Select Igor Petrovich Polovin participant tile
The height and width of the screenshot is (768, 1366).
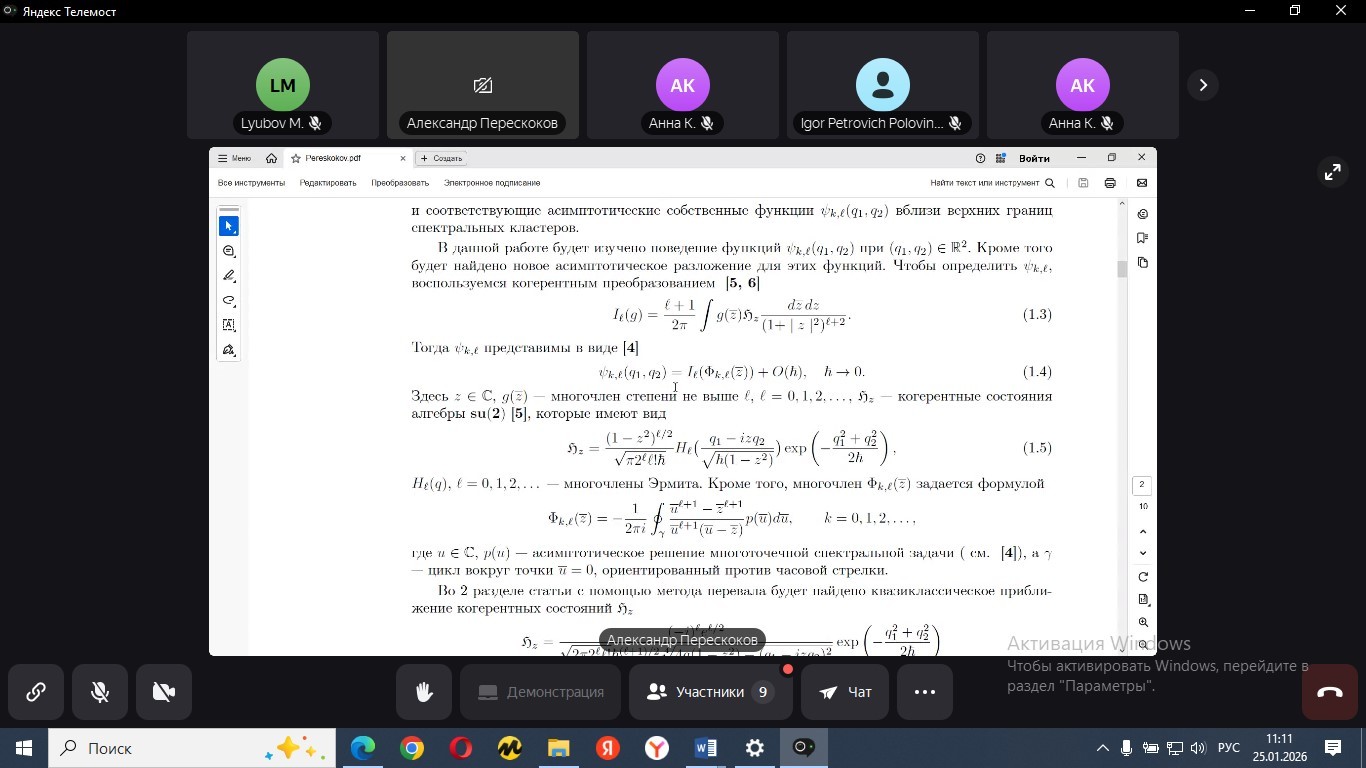click(x=882, y=85)
